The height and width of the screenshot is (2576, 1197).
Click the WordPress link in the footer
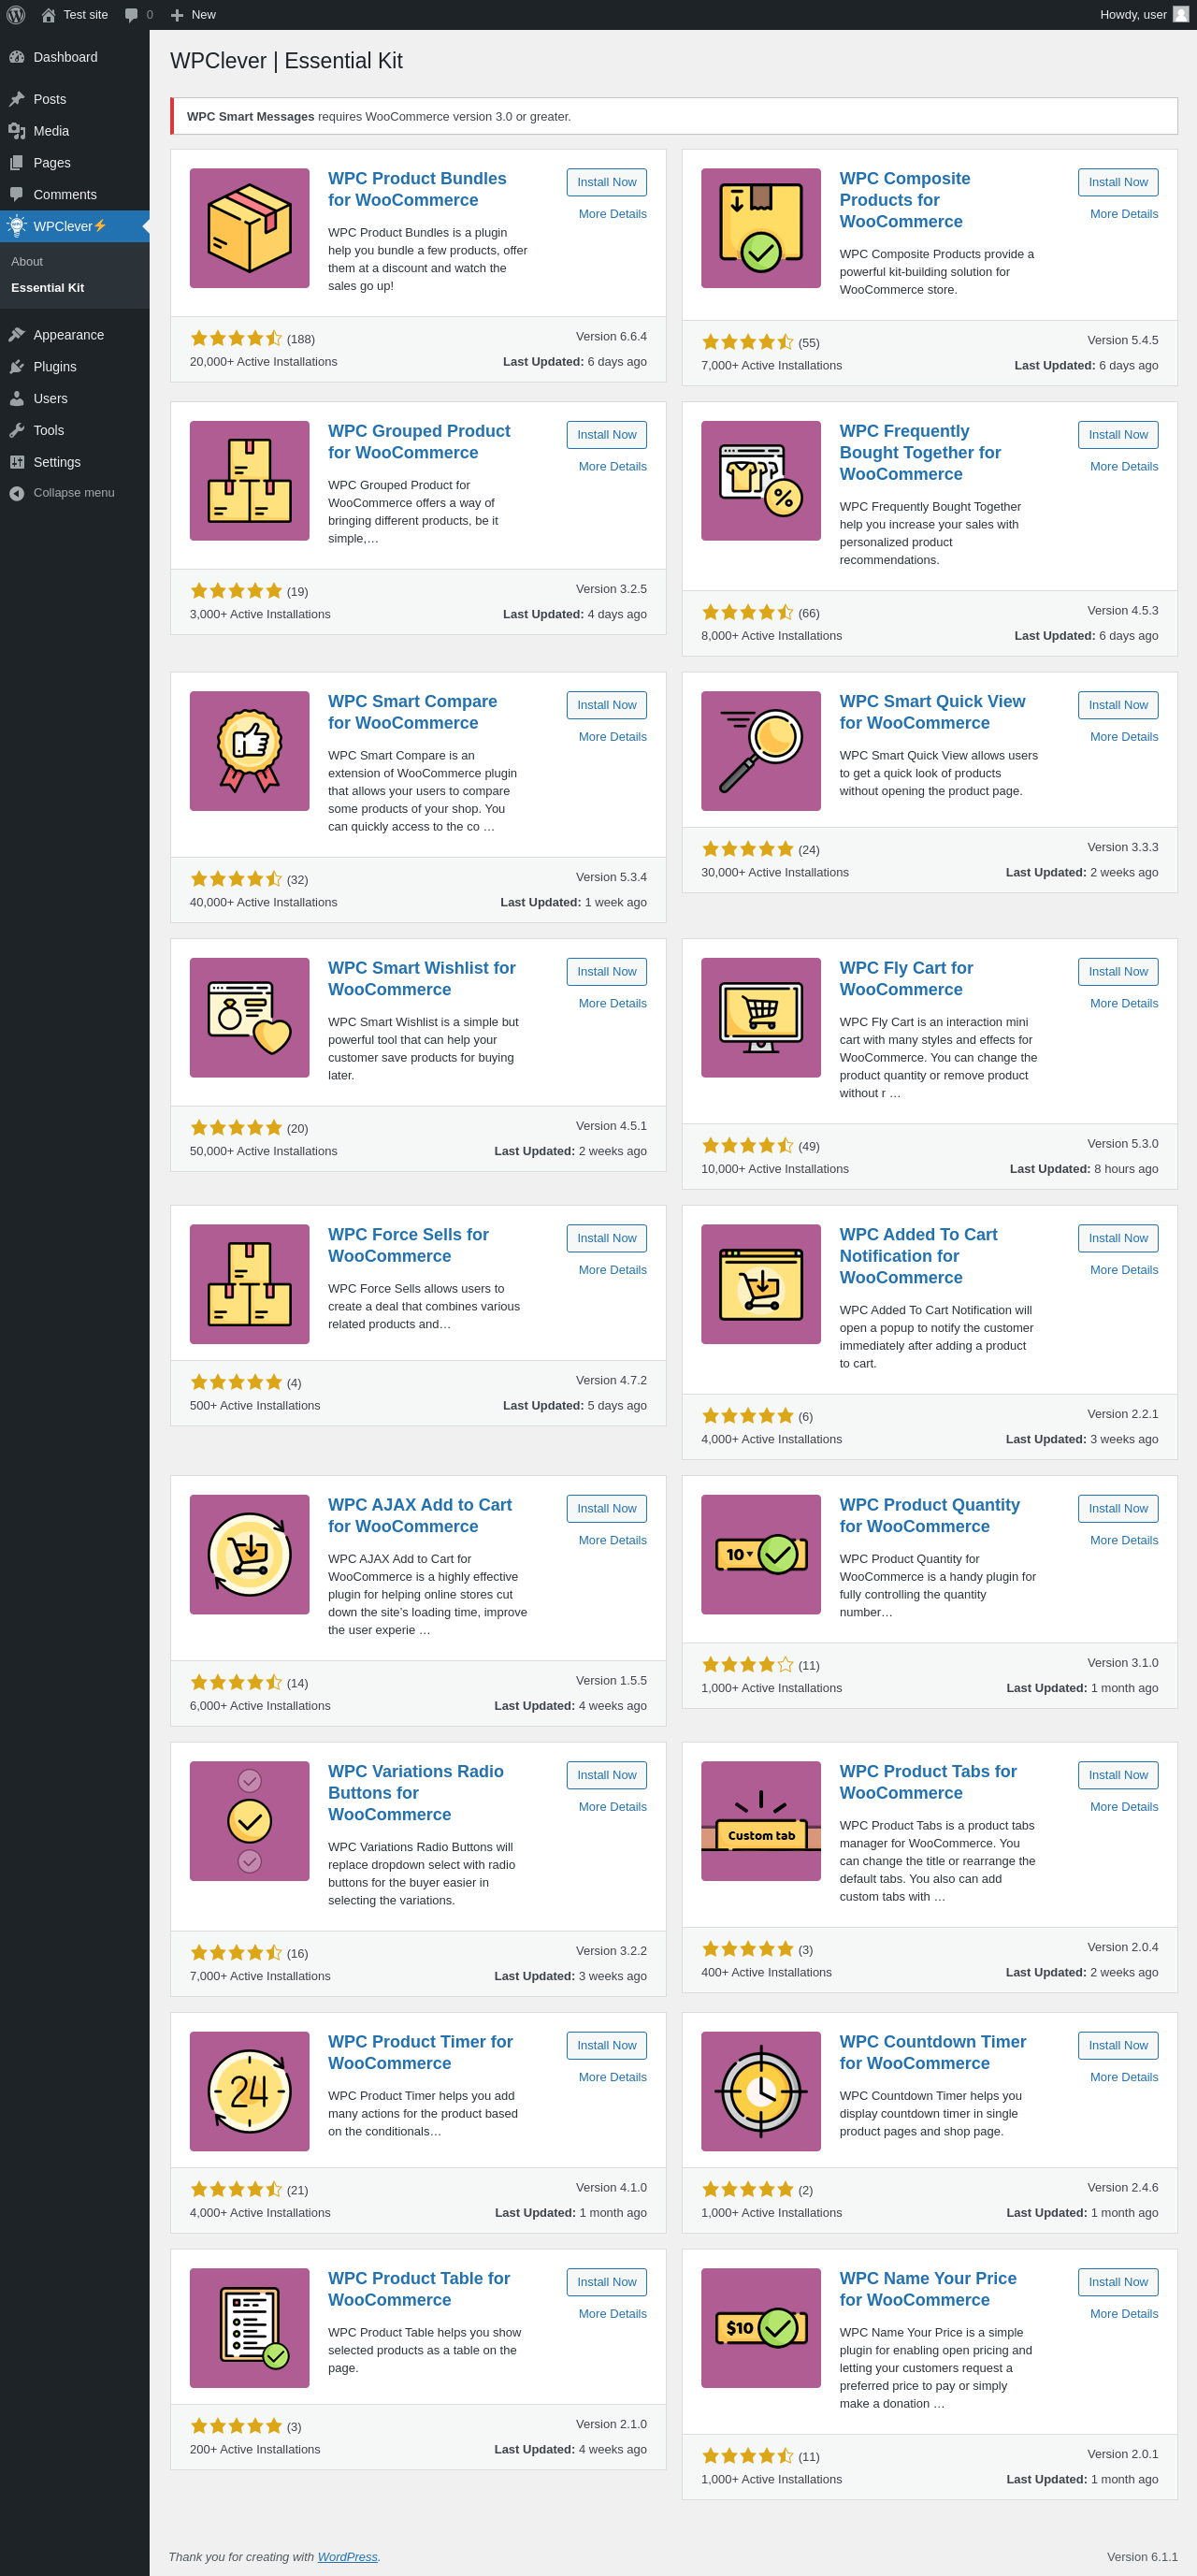point(347,2557)
